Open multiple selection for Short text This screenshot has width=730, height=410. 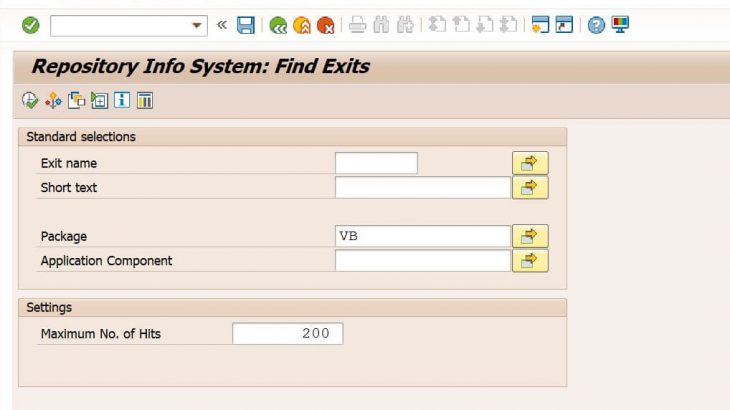(530, 188)
